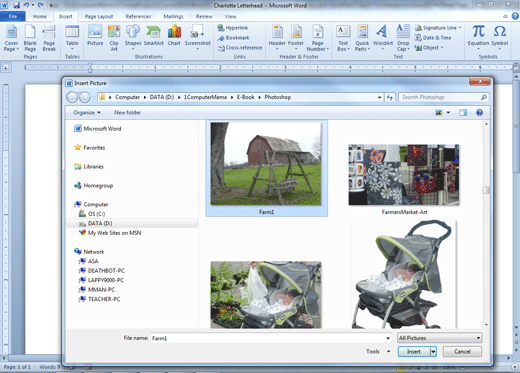Open the Symbol gallery
The height and width of the screenshot is (373, 520).
pyautogui.click(x=500, y=37)
